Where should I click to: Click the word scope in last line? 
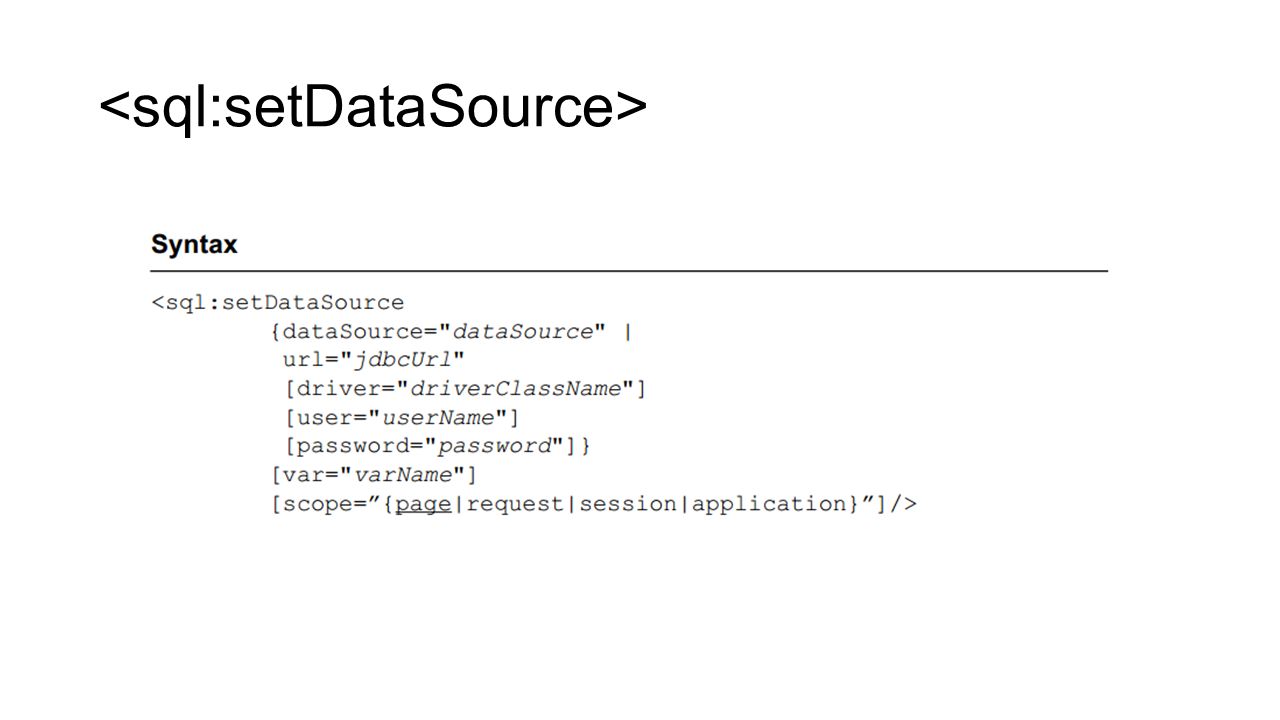pos(311,504)
